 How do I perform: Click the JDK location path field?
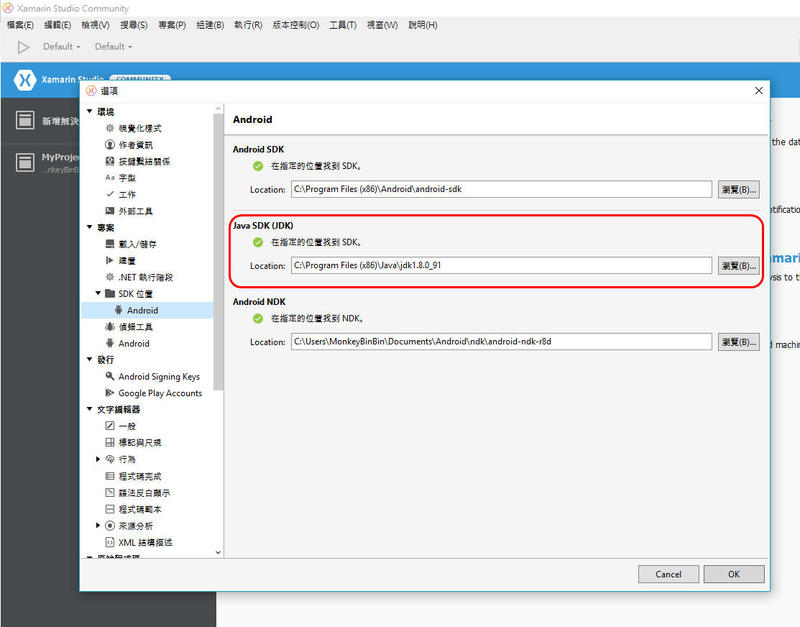tap(502, 265)
